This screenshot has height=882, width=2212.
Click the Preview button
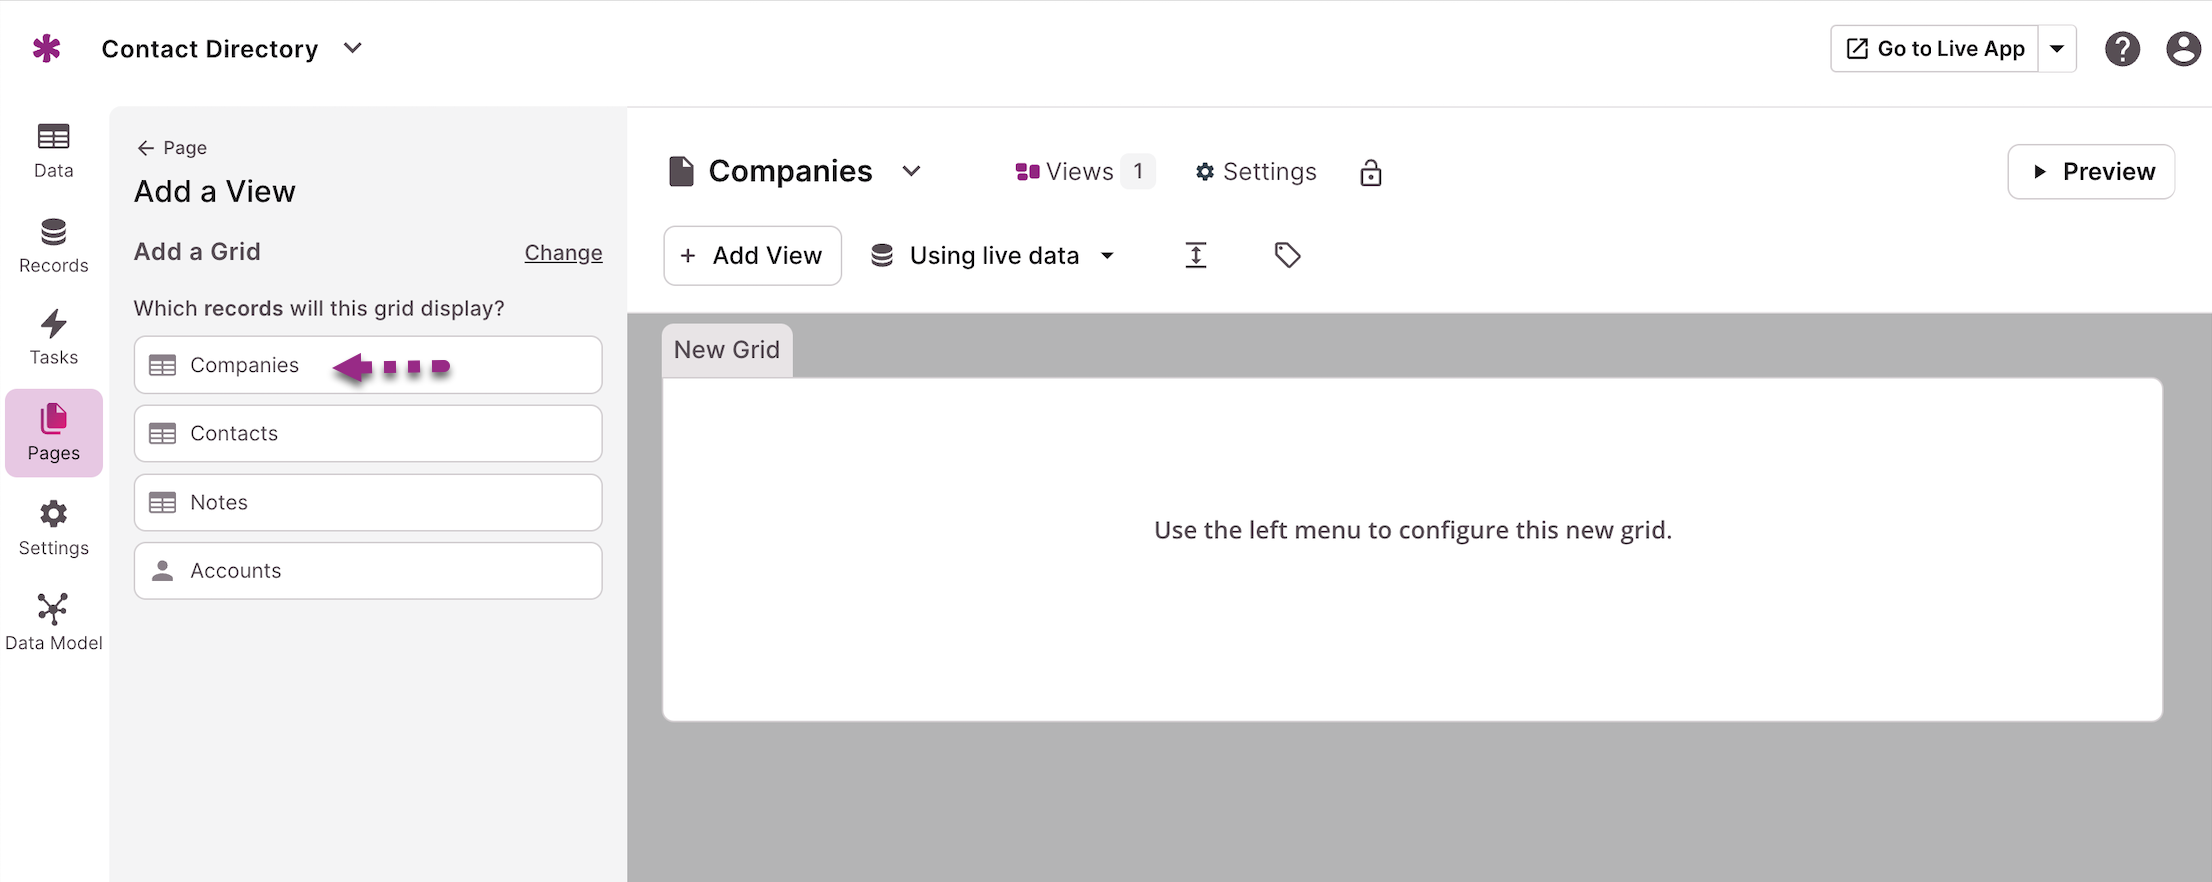click(x=2091, y=172)
